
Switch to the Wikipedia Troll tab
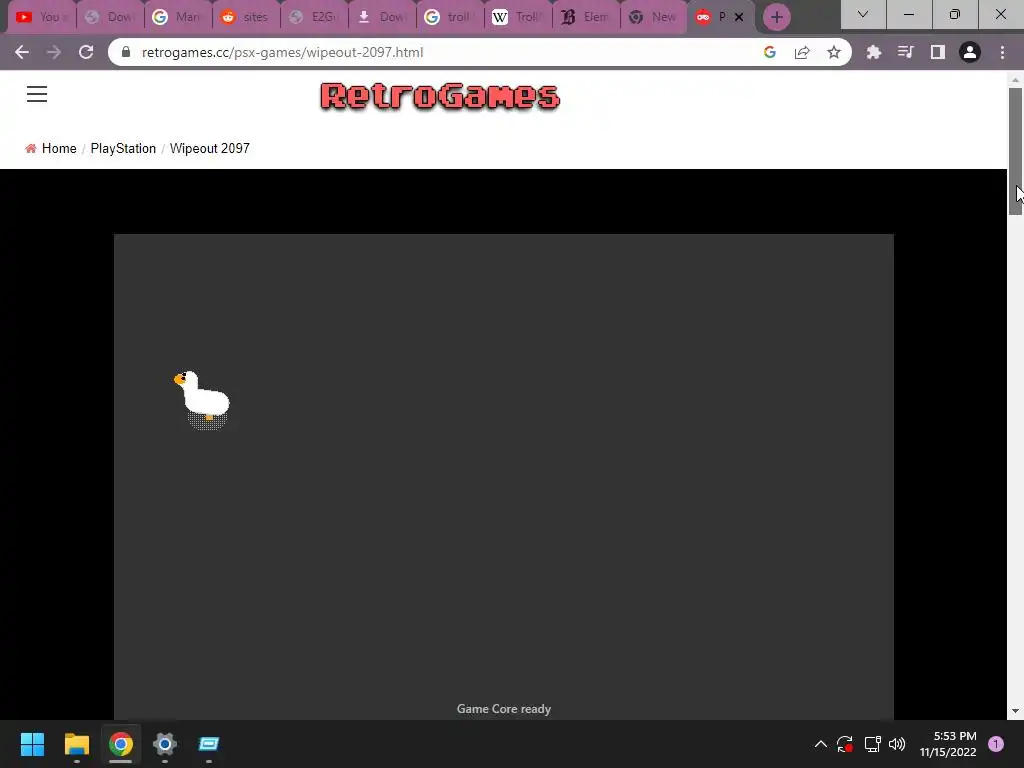517,17
